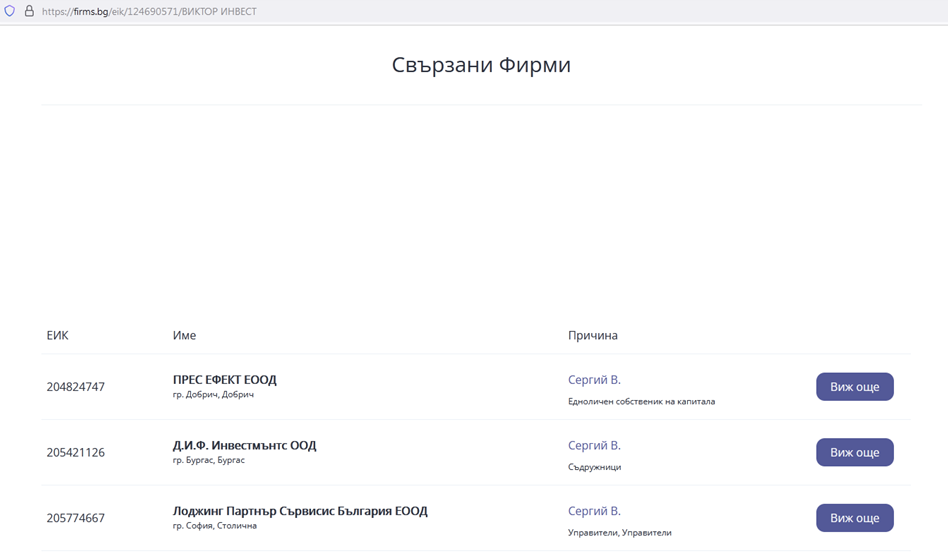Click EIK number 204824747
The width and height of the screenshot is (948, 556).
coord(76,387)
